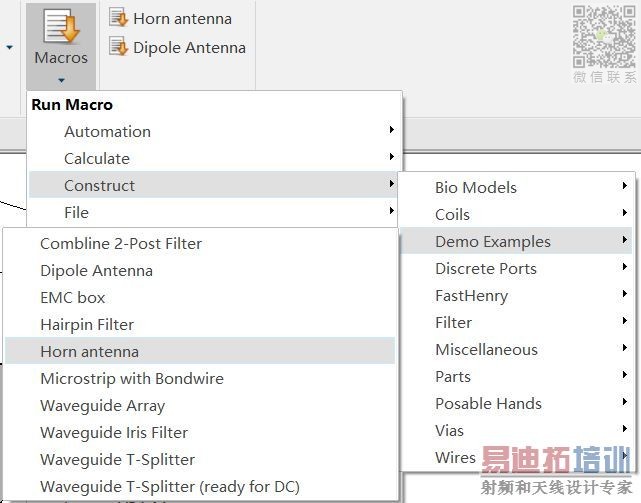
Task: Click the Macros ribbon icon
Action: tap(61, 27)
